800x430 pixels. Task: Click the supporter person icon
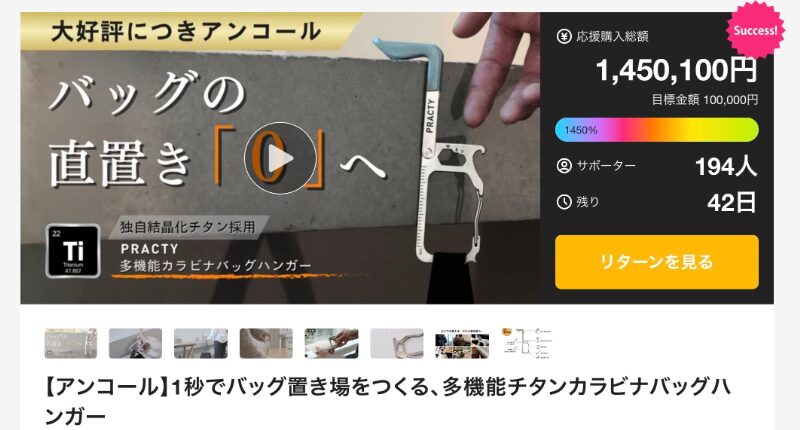point(564,166)
